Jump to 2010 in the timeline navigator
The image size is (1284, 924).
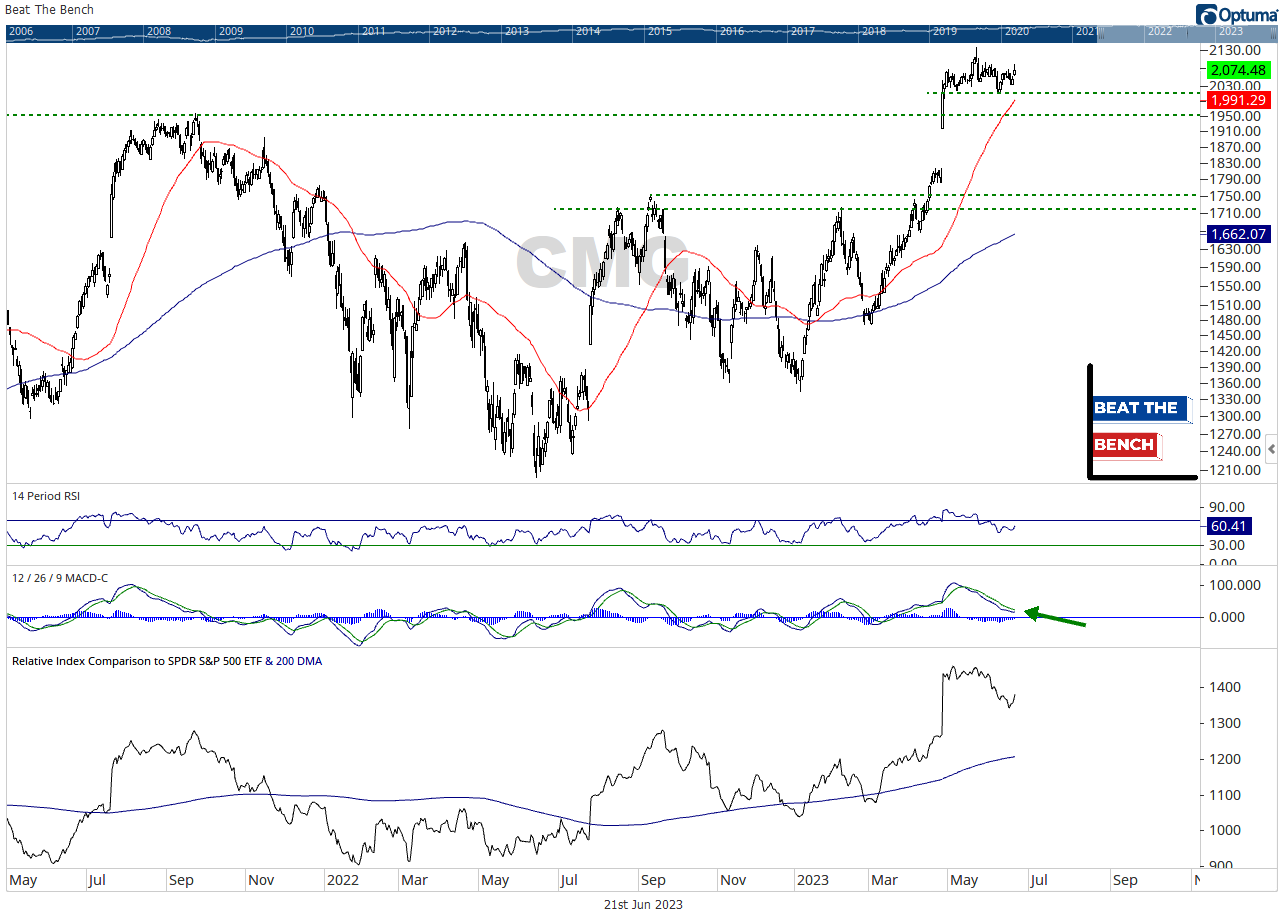(x=302, y=32)
